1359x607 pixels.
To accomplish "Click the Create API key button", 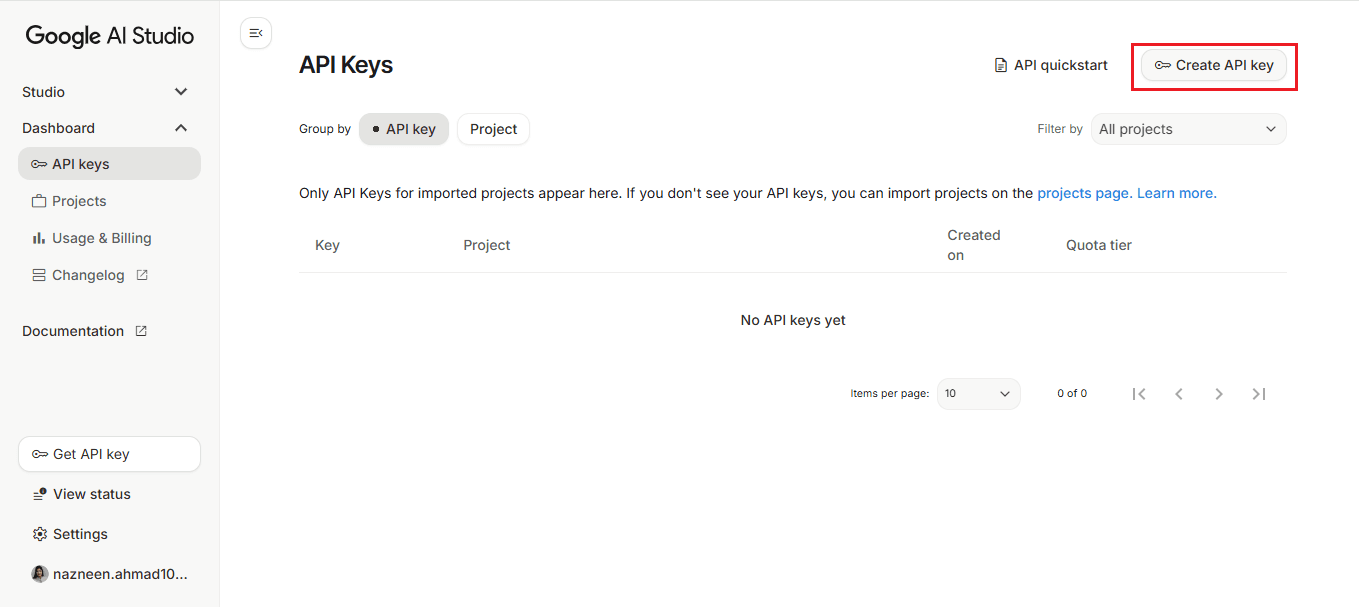I will click(x=1214, y=65).
